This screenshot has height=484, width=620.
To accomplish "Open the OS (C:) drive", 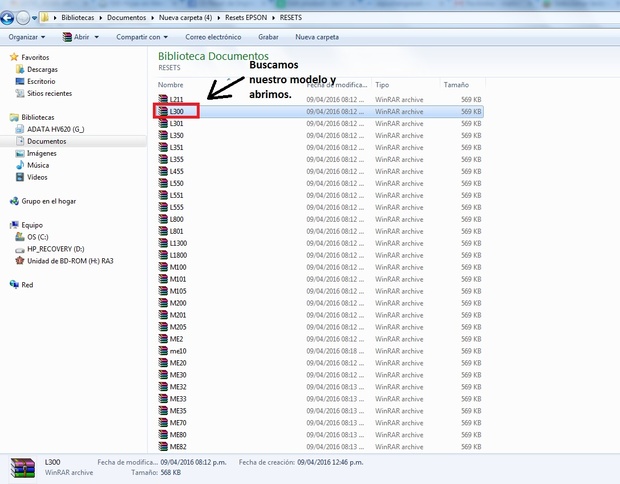I will pyautogui.click(x=38, y=237).
